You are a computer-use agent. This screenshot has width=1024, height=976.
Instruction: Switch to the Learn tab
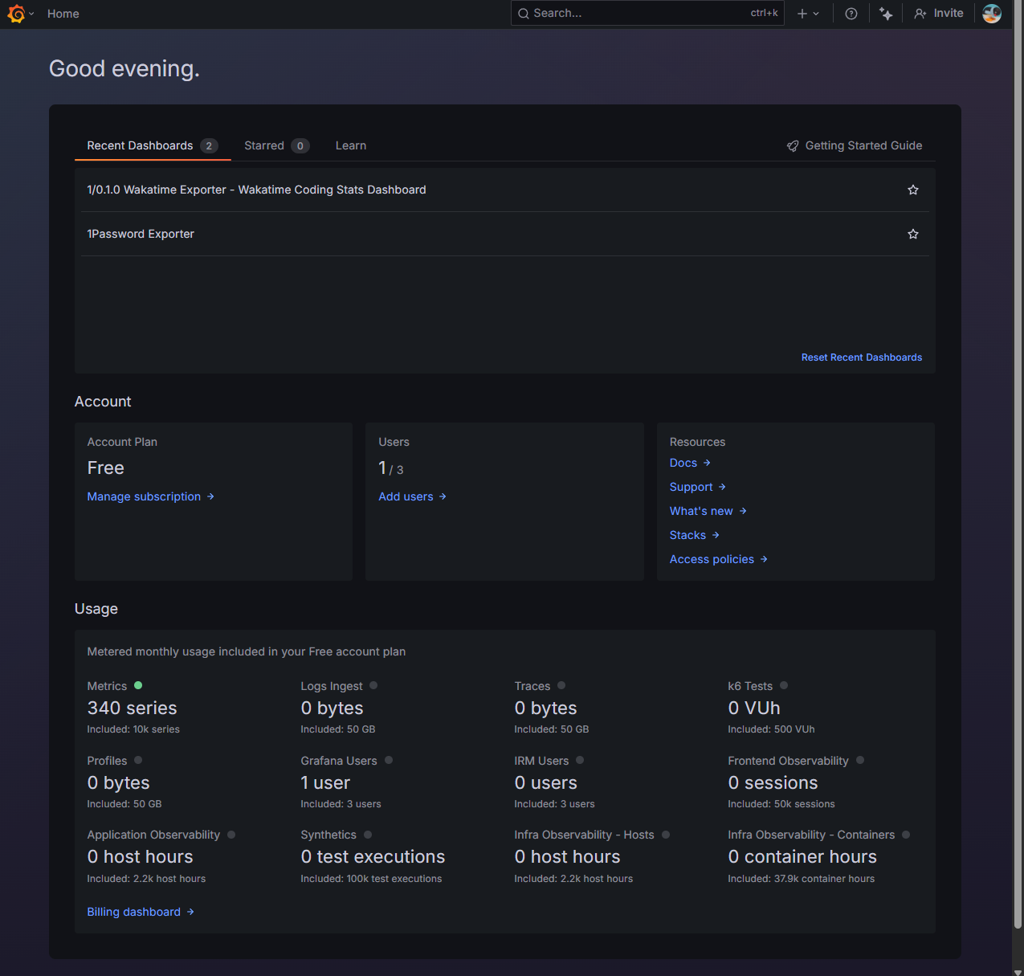tap(350, 146)
